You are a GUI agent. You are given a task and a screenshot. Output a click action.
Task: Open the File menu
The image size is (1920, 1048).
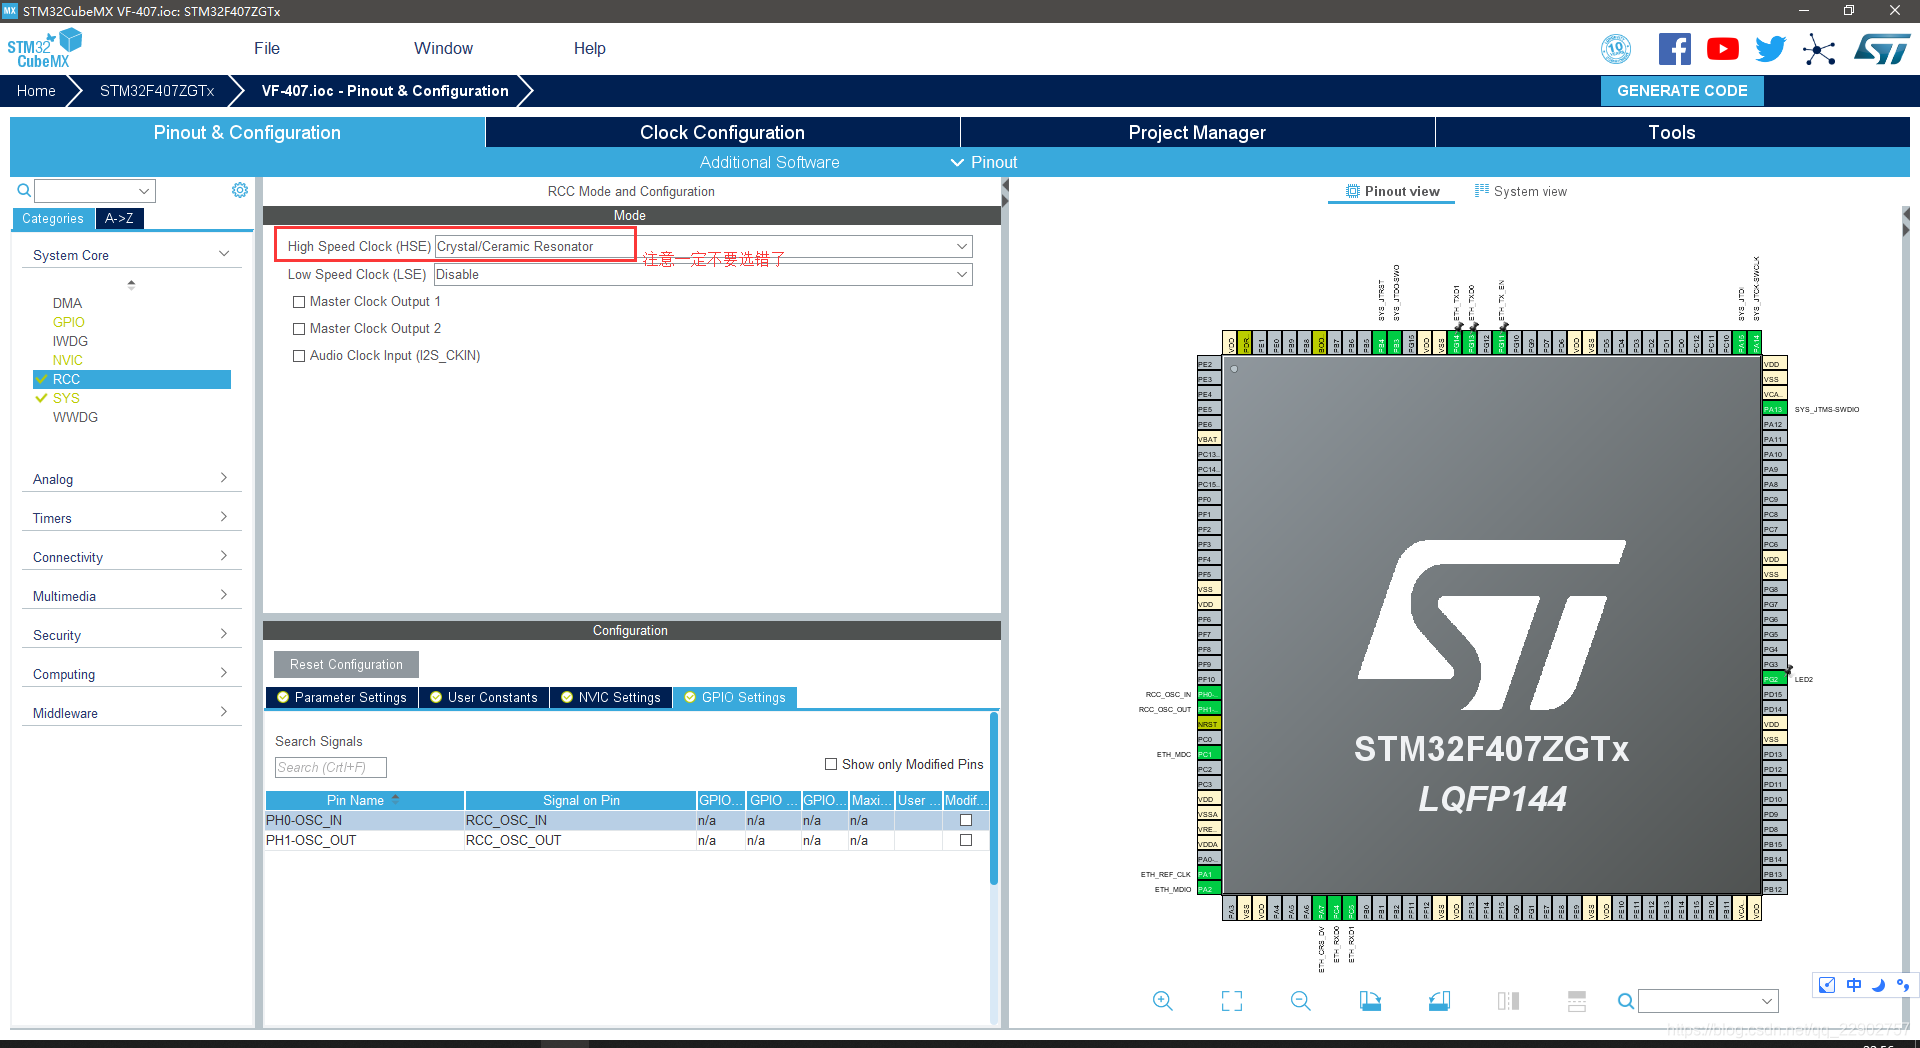tap(267, 48)
